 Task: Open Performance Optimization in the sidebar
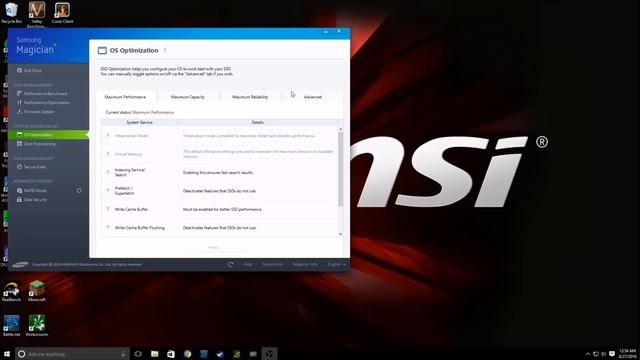[43, 103]
